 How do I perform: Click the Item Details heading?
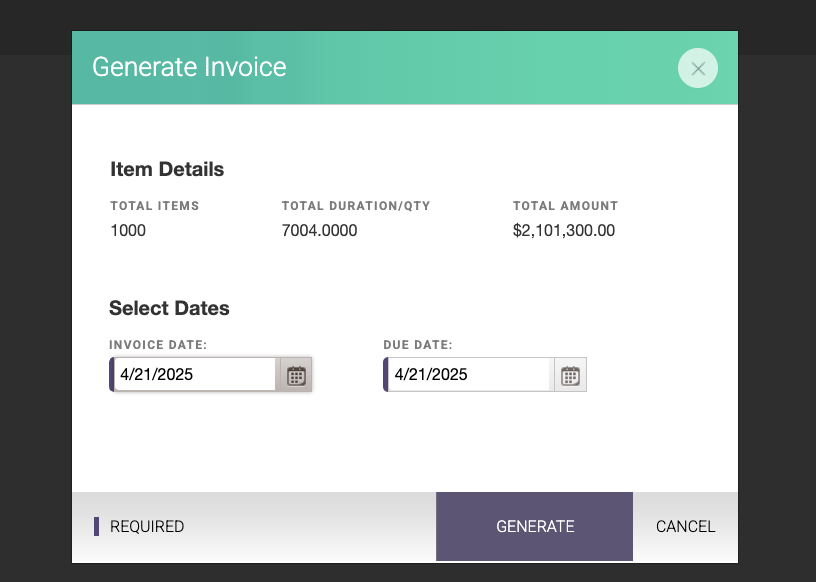pyautogui.click(x=167, y=169)
